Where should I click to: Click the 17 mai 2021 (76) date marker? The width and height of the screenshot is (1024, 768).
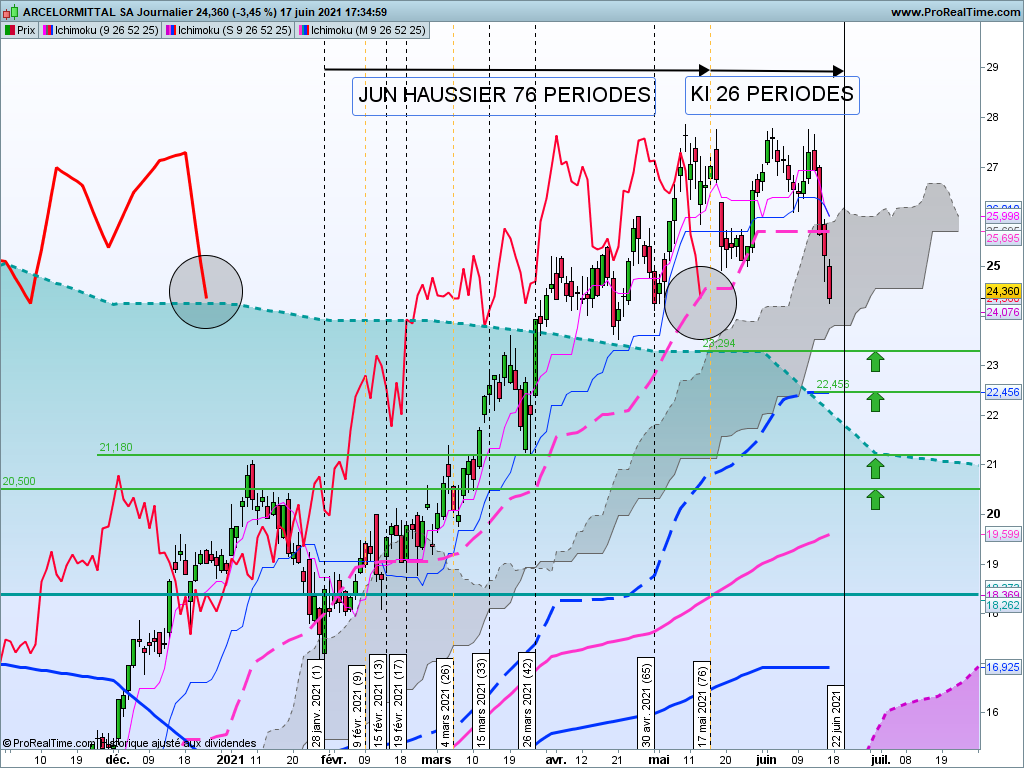(702, 705)
